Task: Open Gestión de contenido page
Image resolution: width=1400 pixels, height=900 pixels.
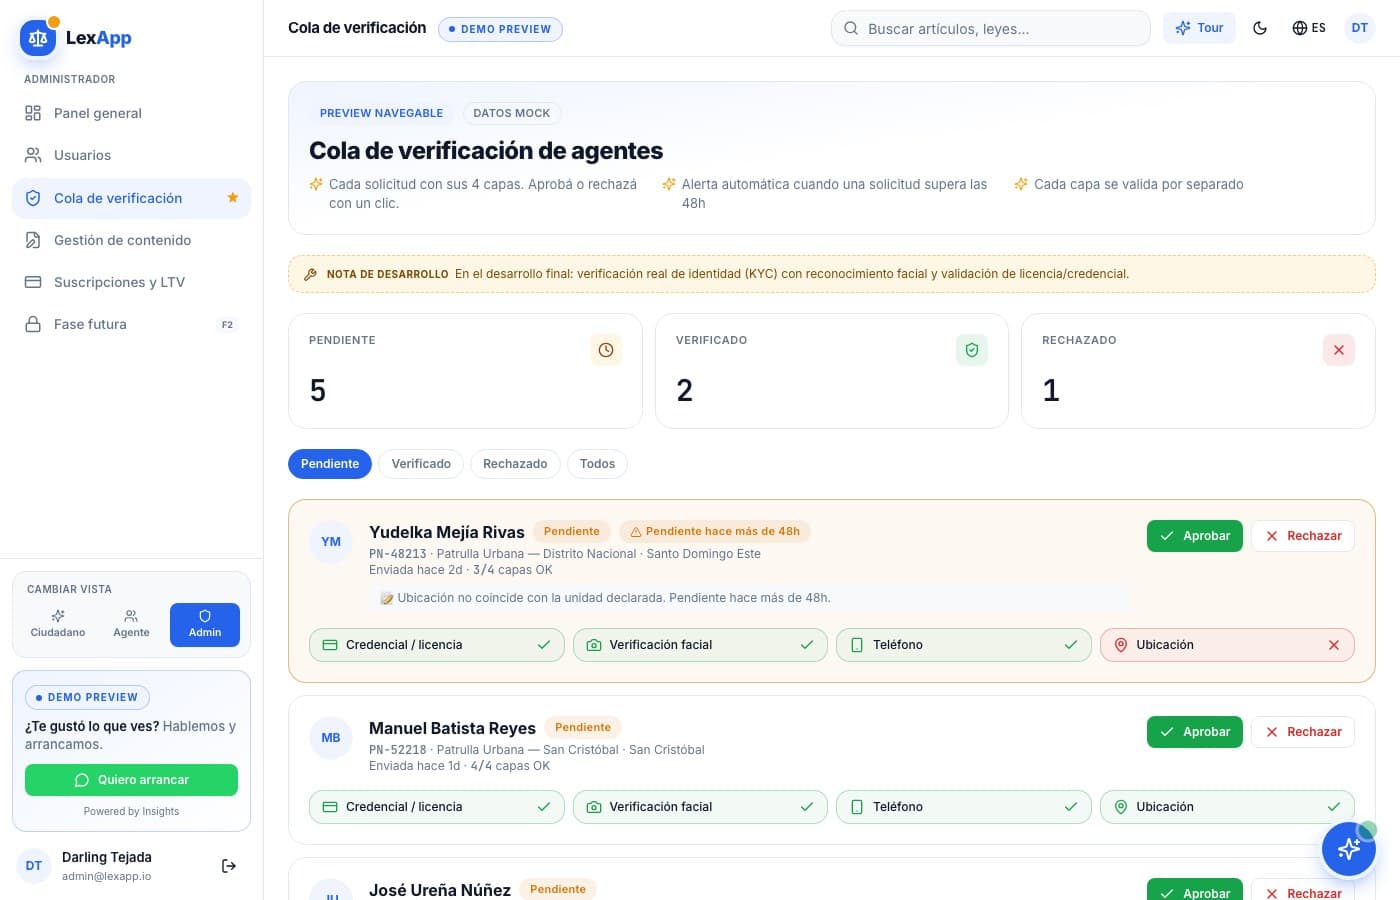Action: click(x=131, y=240)
